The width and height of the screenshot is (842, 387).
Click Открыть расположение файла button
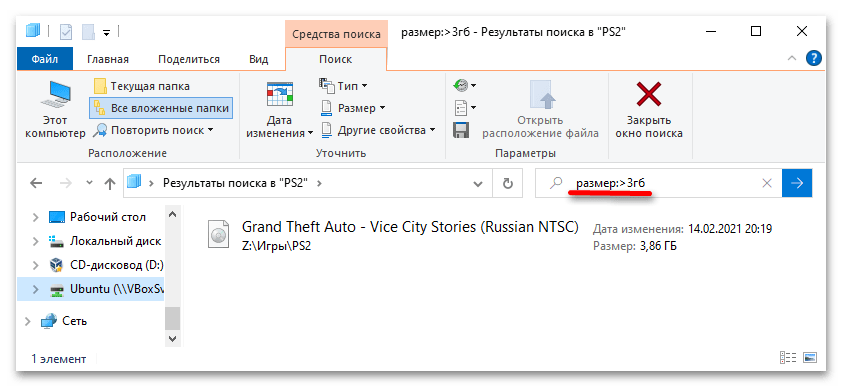540,110
